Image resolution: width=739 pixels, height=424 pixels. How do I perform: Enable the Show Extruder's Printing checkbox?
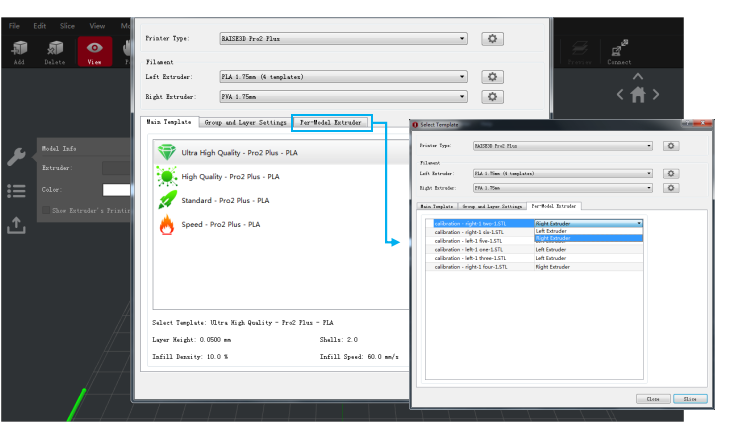point(46,210)
